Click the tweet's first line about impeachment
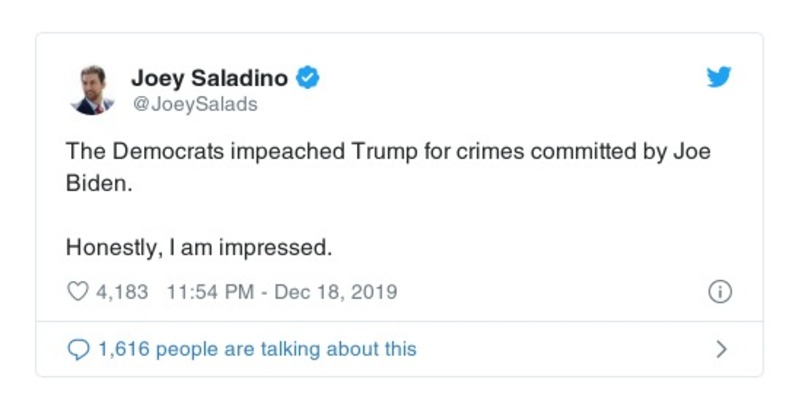Viewport: 799px width, 414px height. pyautogui.click(x=388, y=153)
